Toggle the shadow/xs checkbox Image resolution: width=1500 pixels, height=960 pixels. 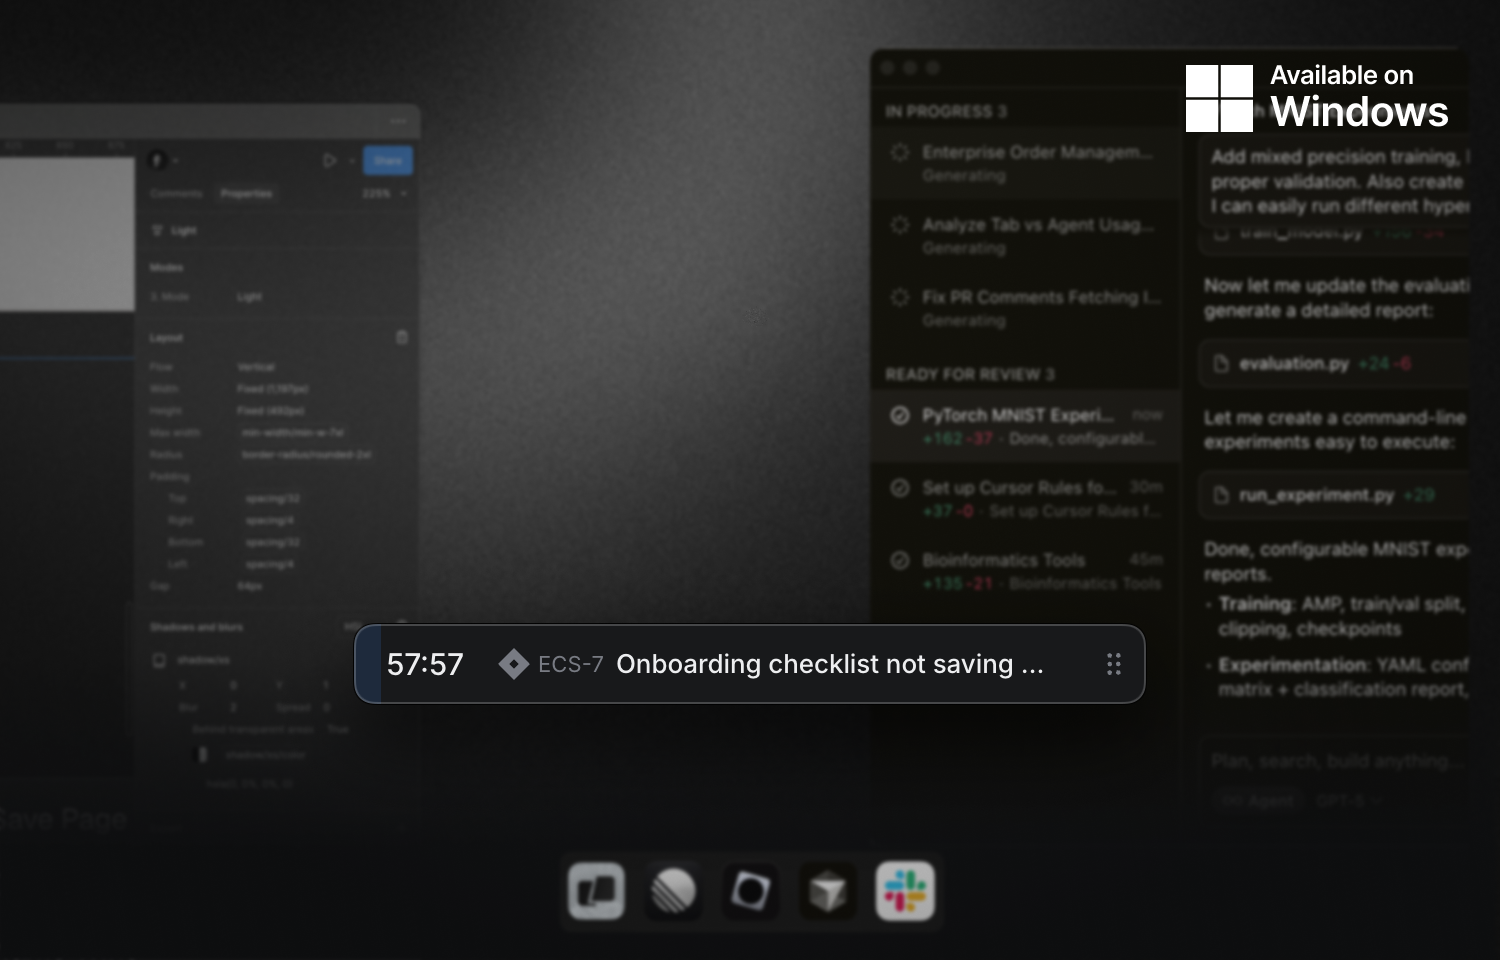(x=158, y=660)
